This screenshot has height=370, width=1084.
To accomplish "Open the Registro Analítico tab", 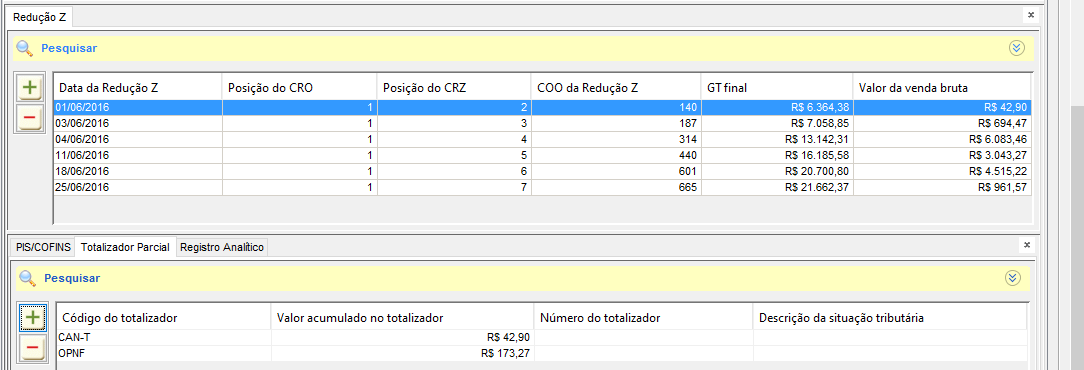I will pos(222,247).
